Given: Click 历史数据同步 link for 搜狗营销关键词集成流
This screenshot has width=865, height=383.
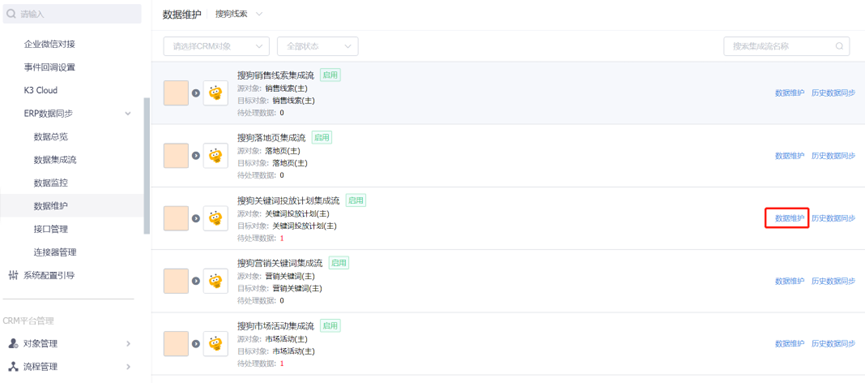Looking at the screenshot, I should pyautogui.click(x=833, y=281).
